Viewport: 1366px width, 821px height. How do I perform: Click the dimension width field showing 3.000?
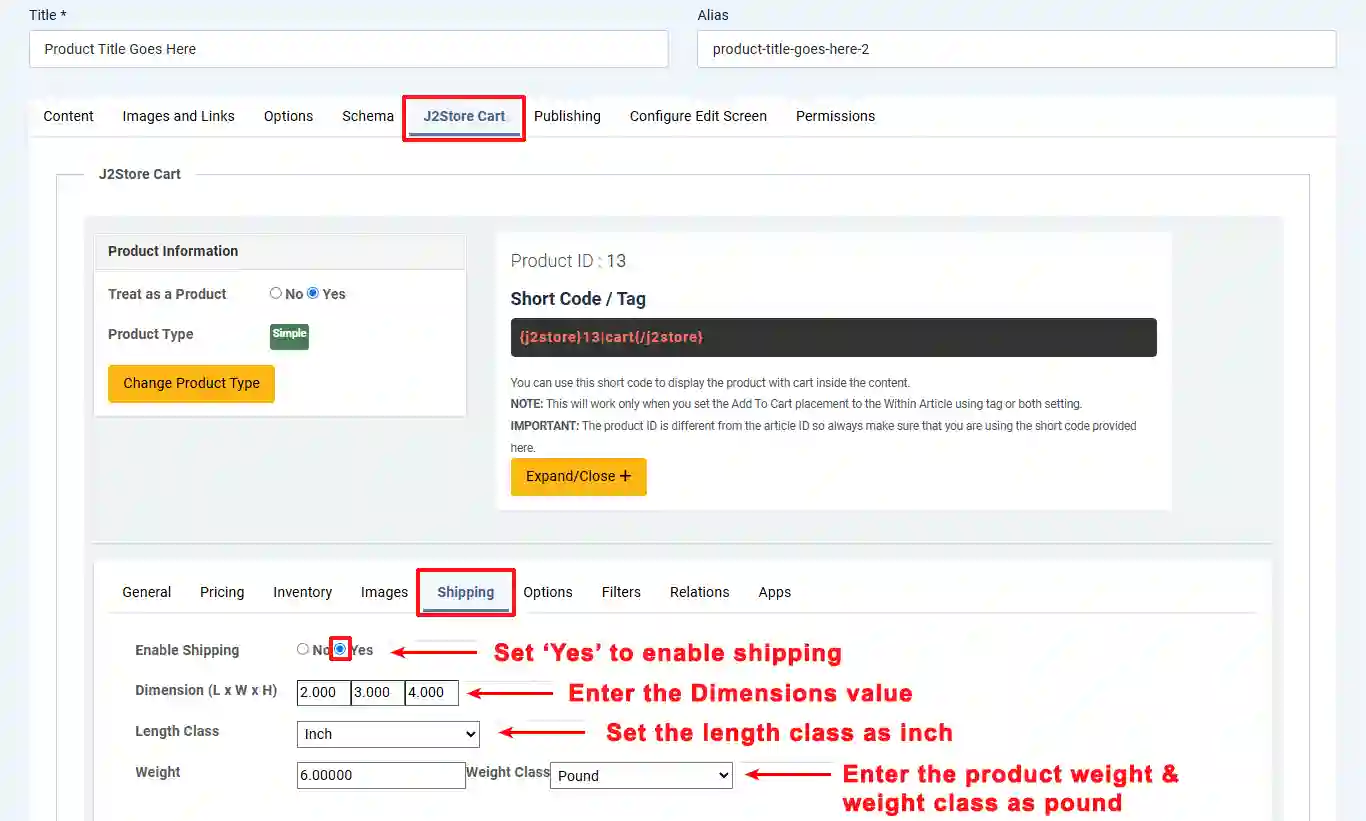coord(378,692)
